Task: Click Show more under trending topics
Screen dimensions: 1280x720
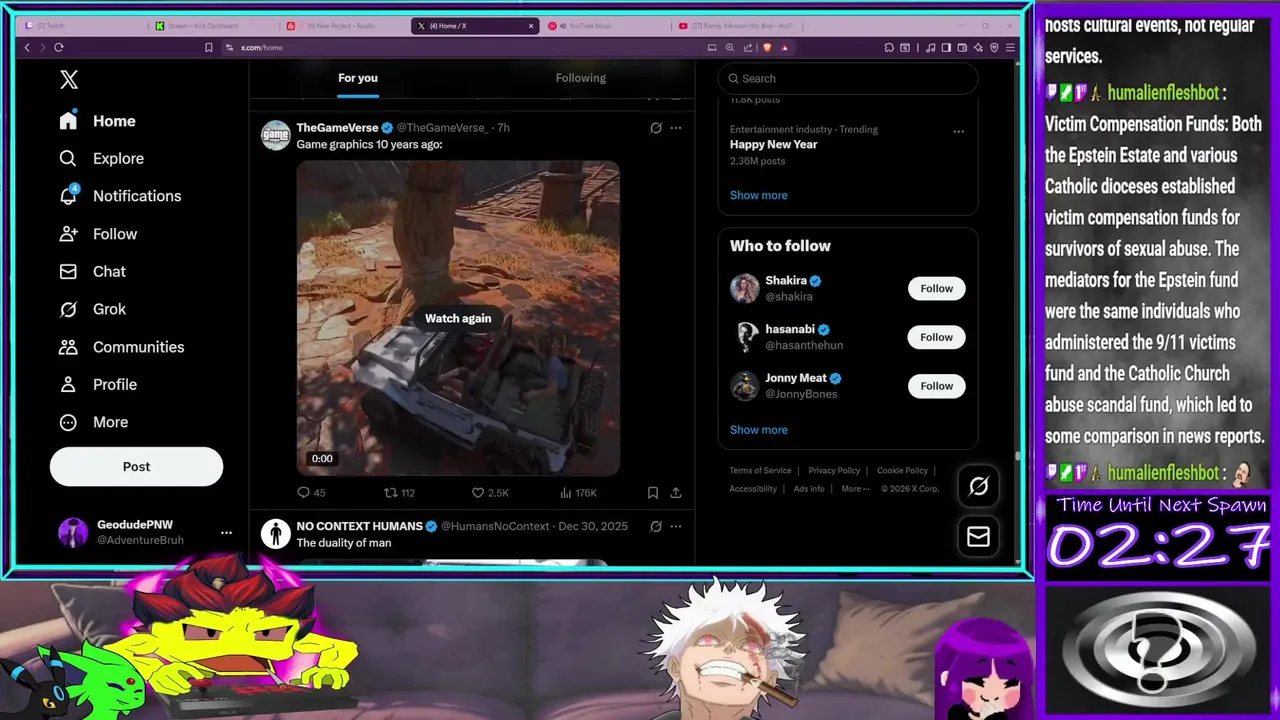Action: (x=758, y=195)
